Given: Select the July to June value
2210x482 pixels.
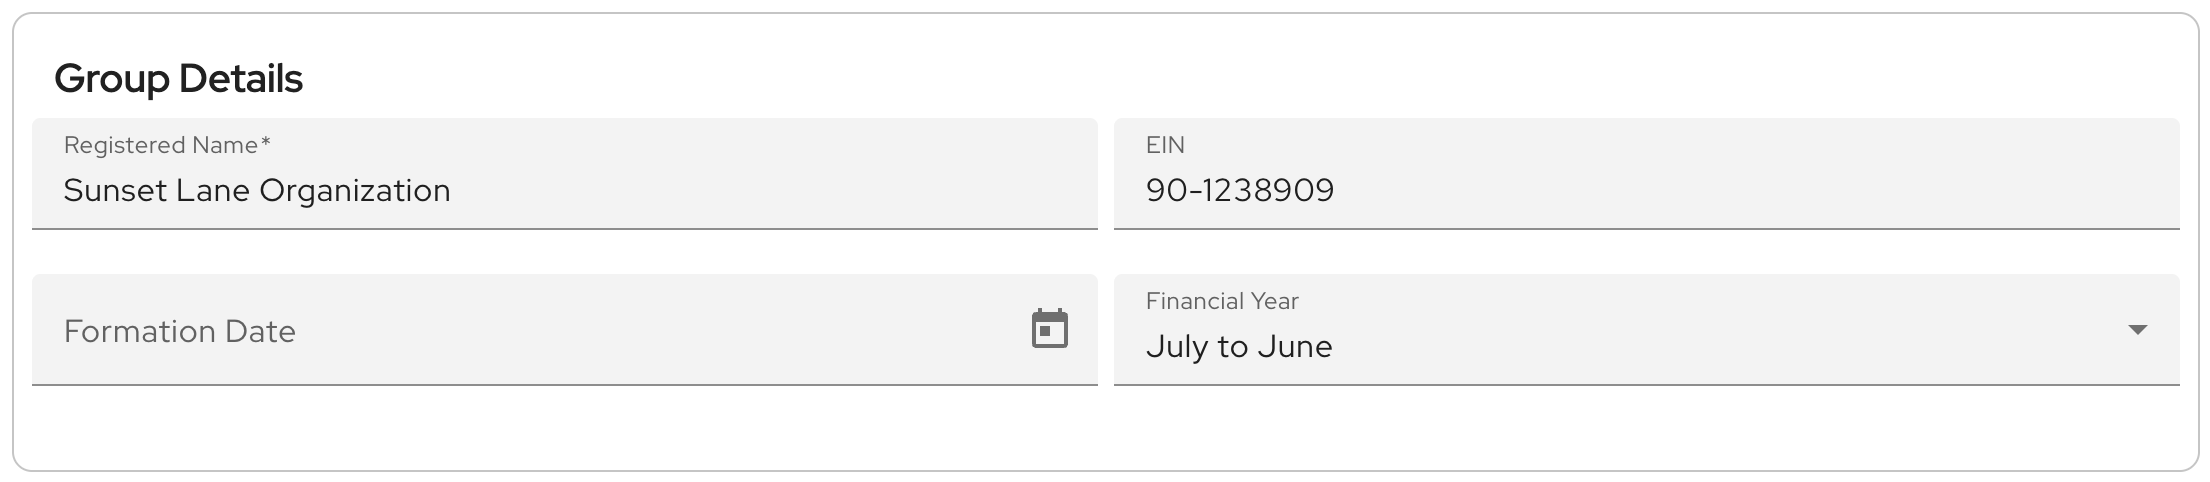Looking at the screenshot, I should (x=1239, y=346).
